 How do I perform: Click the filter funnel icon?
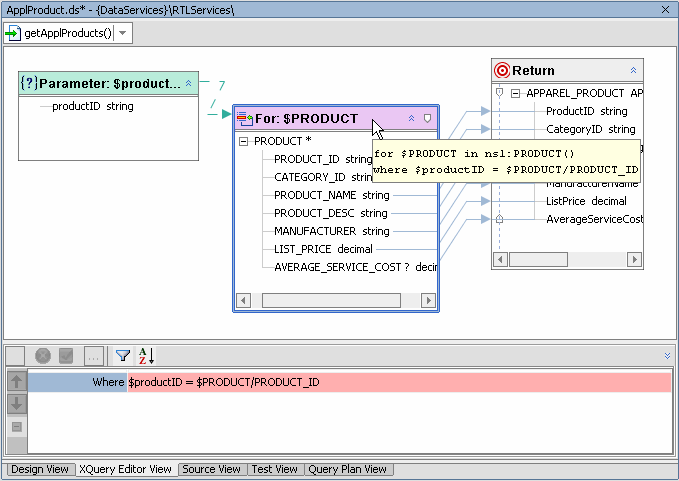coord(123,356)
